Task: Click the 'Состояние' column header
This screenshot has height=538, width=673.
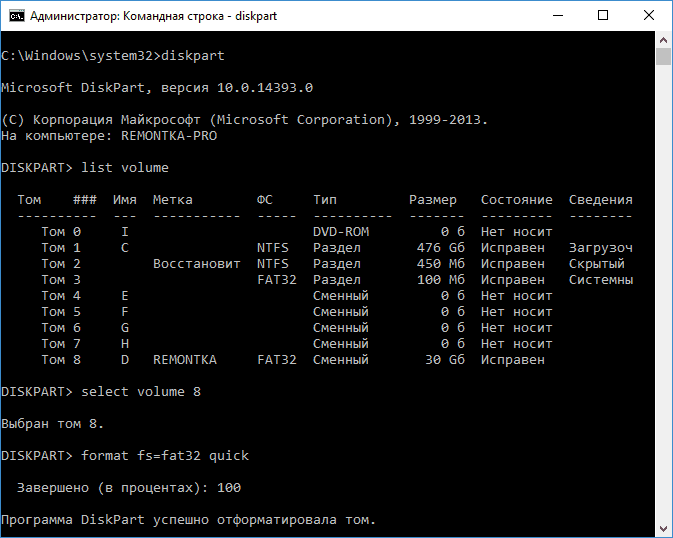Action: click(x=516, y=200)
